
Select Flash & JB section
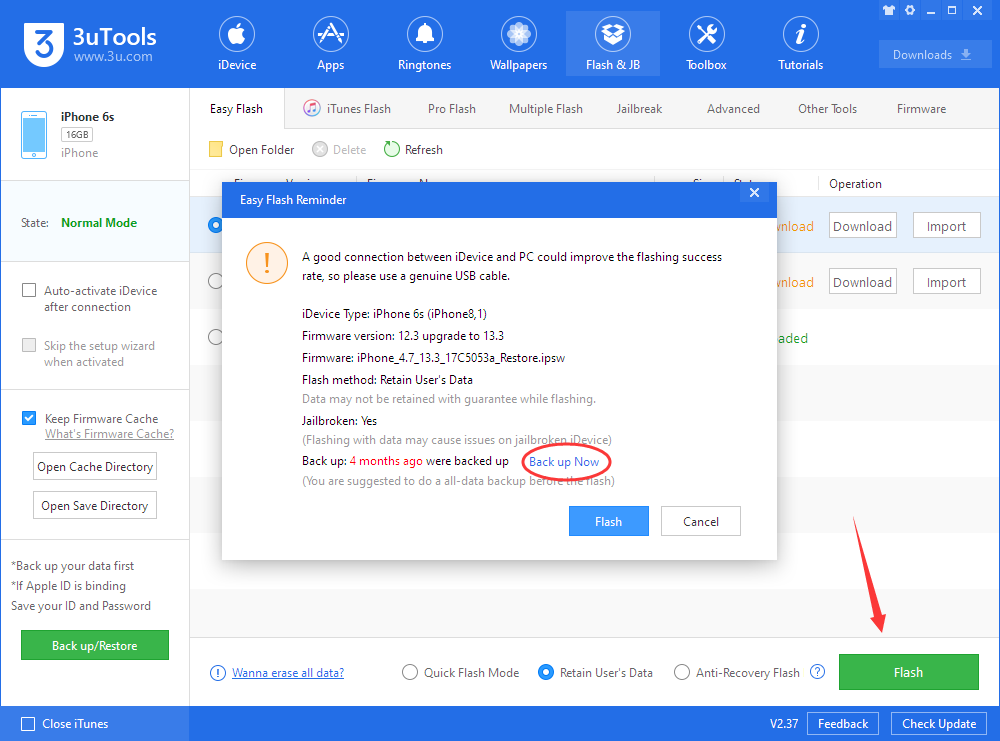coord(613,44)
